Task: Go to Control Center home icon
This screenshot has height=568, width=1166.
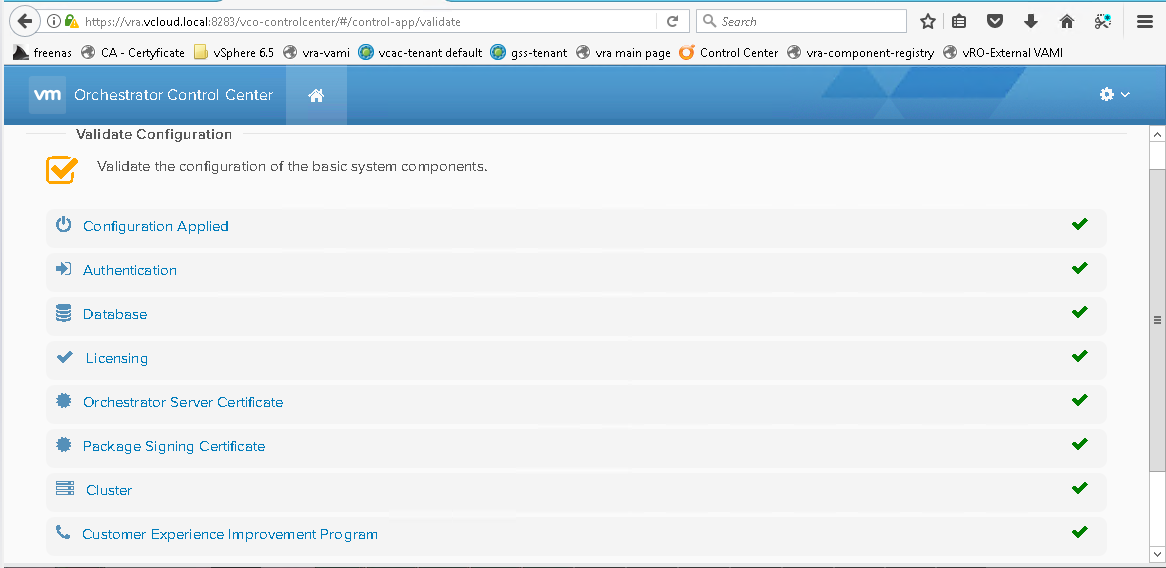Action: [x=316, y=95]
